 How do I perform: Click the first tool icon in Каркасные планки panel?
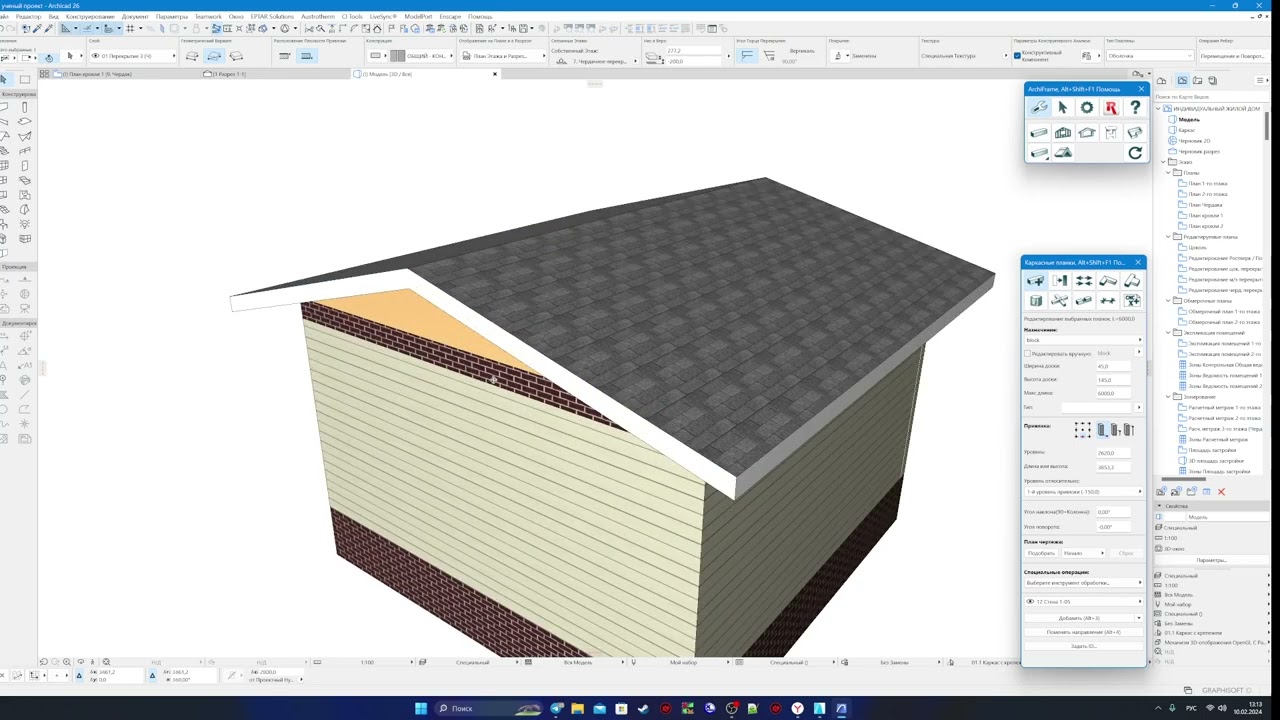(1036, 281)
